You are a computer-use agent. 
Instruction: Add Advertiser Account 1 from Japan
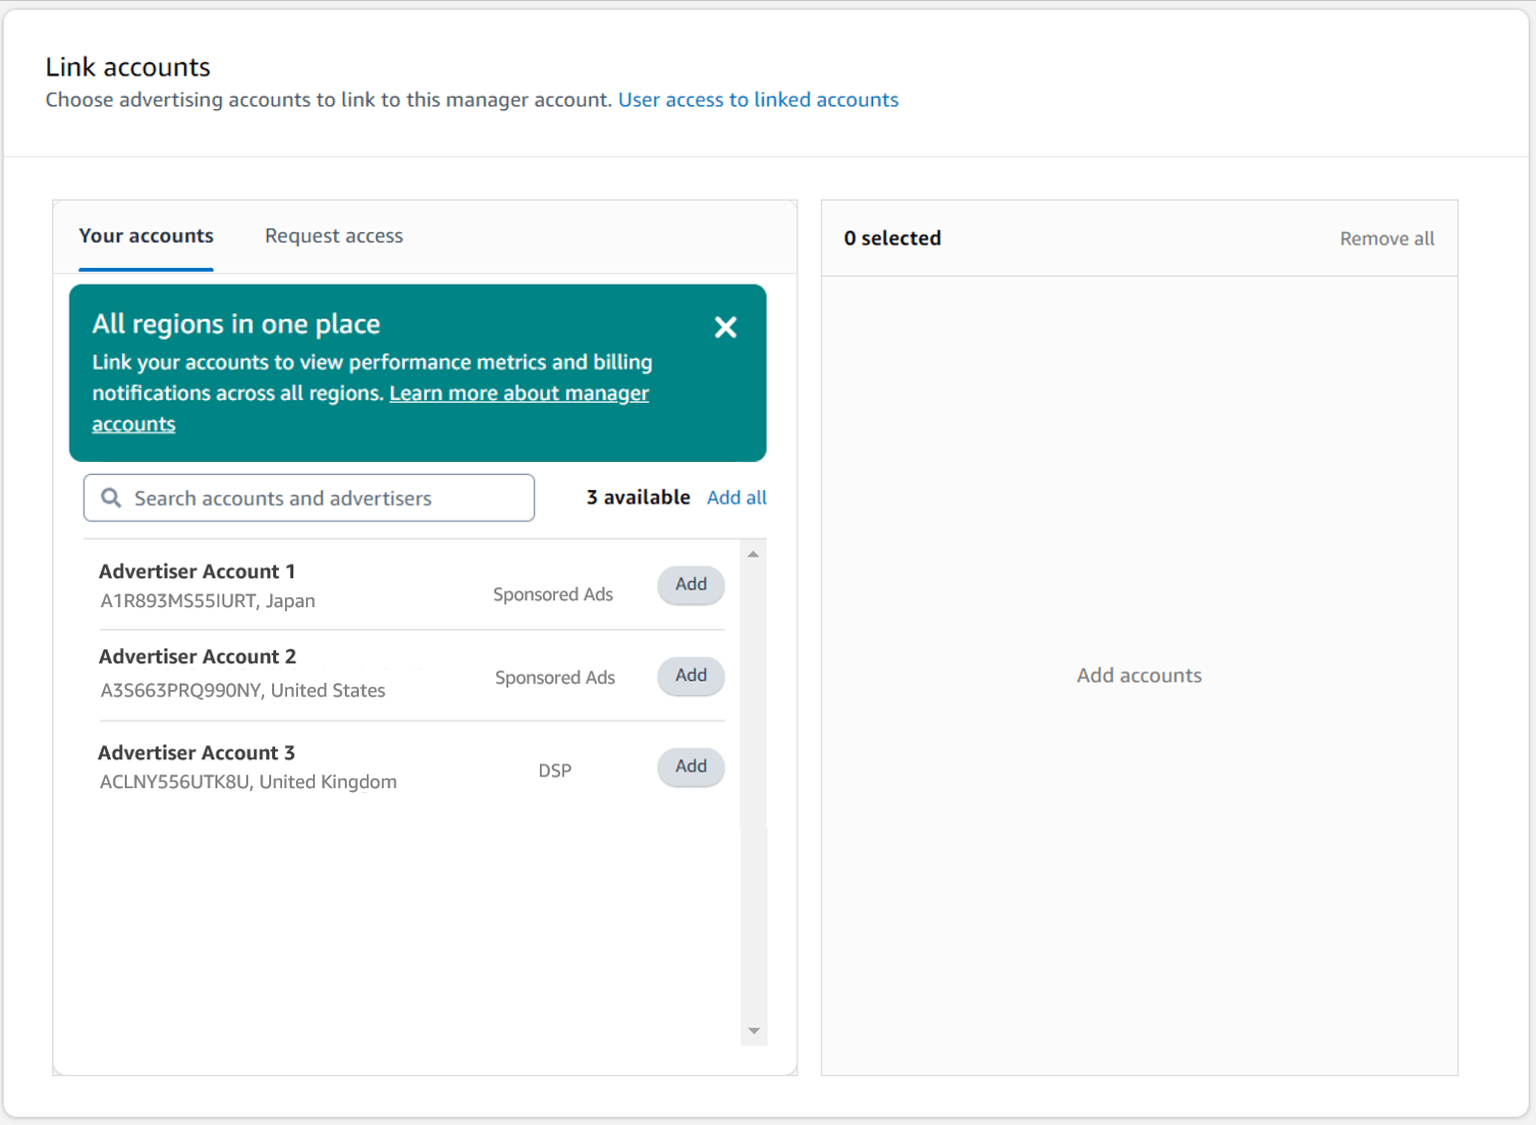(x=690, y=585)
